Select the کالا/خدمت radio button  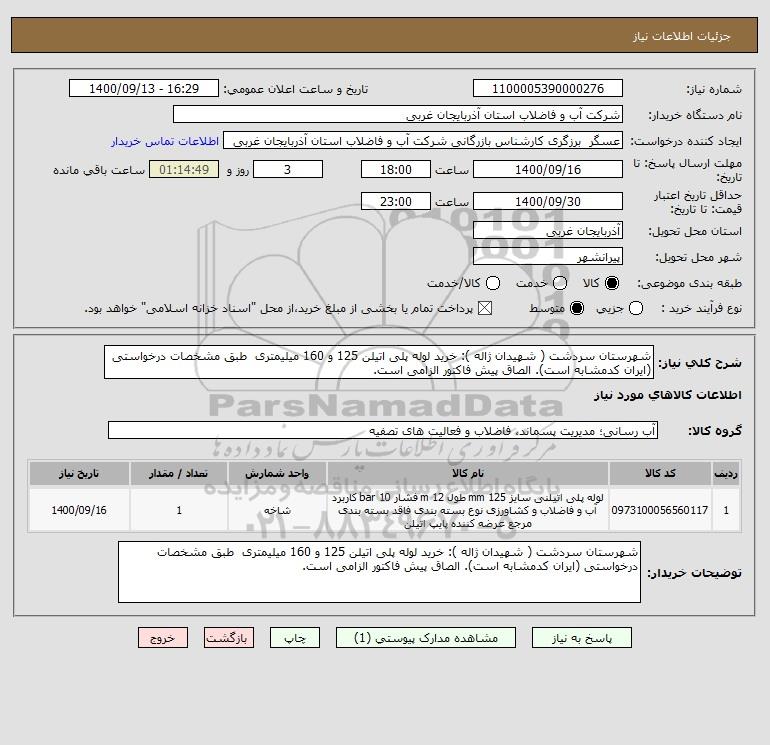[x=493, y=283]
